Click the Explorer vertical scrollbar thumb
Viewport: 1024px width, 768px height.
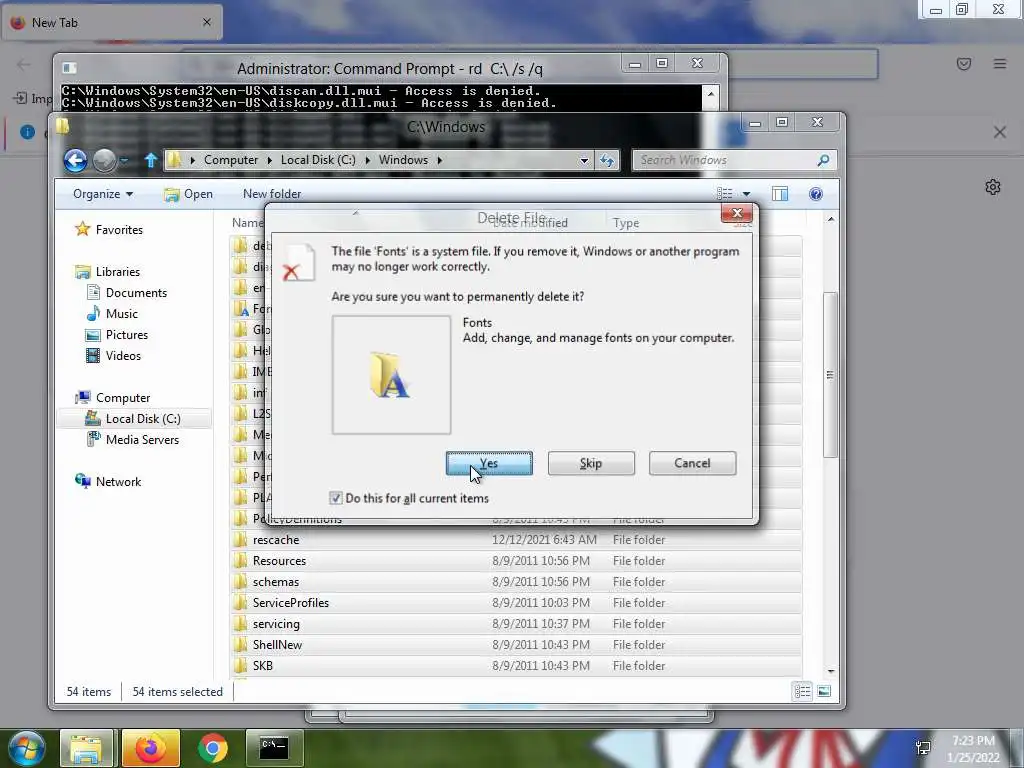pyautogui.click(x=830, y=375)
